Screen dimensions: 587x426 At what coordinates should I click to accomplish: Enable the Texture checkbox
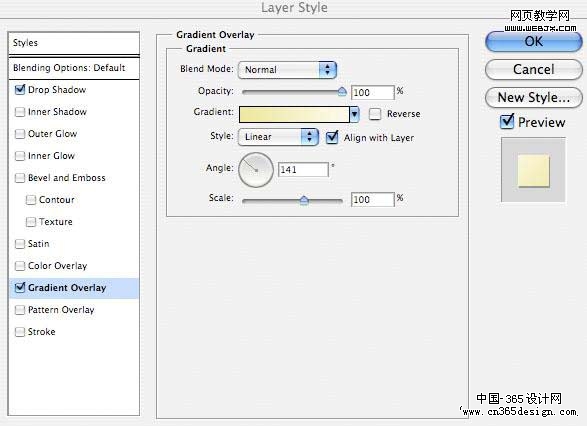point(31,222)
